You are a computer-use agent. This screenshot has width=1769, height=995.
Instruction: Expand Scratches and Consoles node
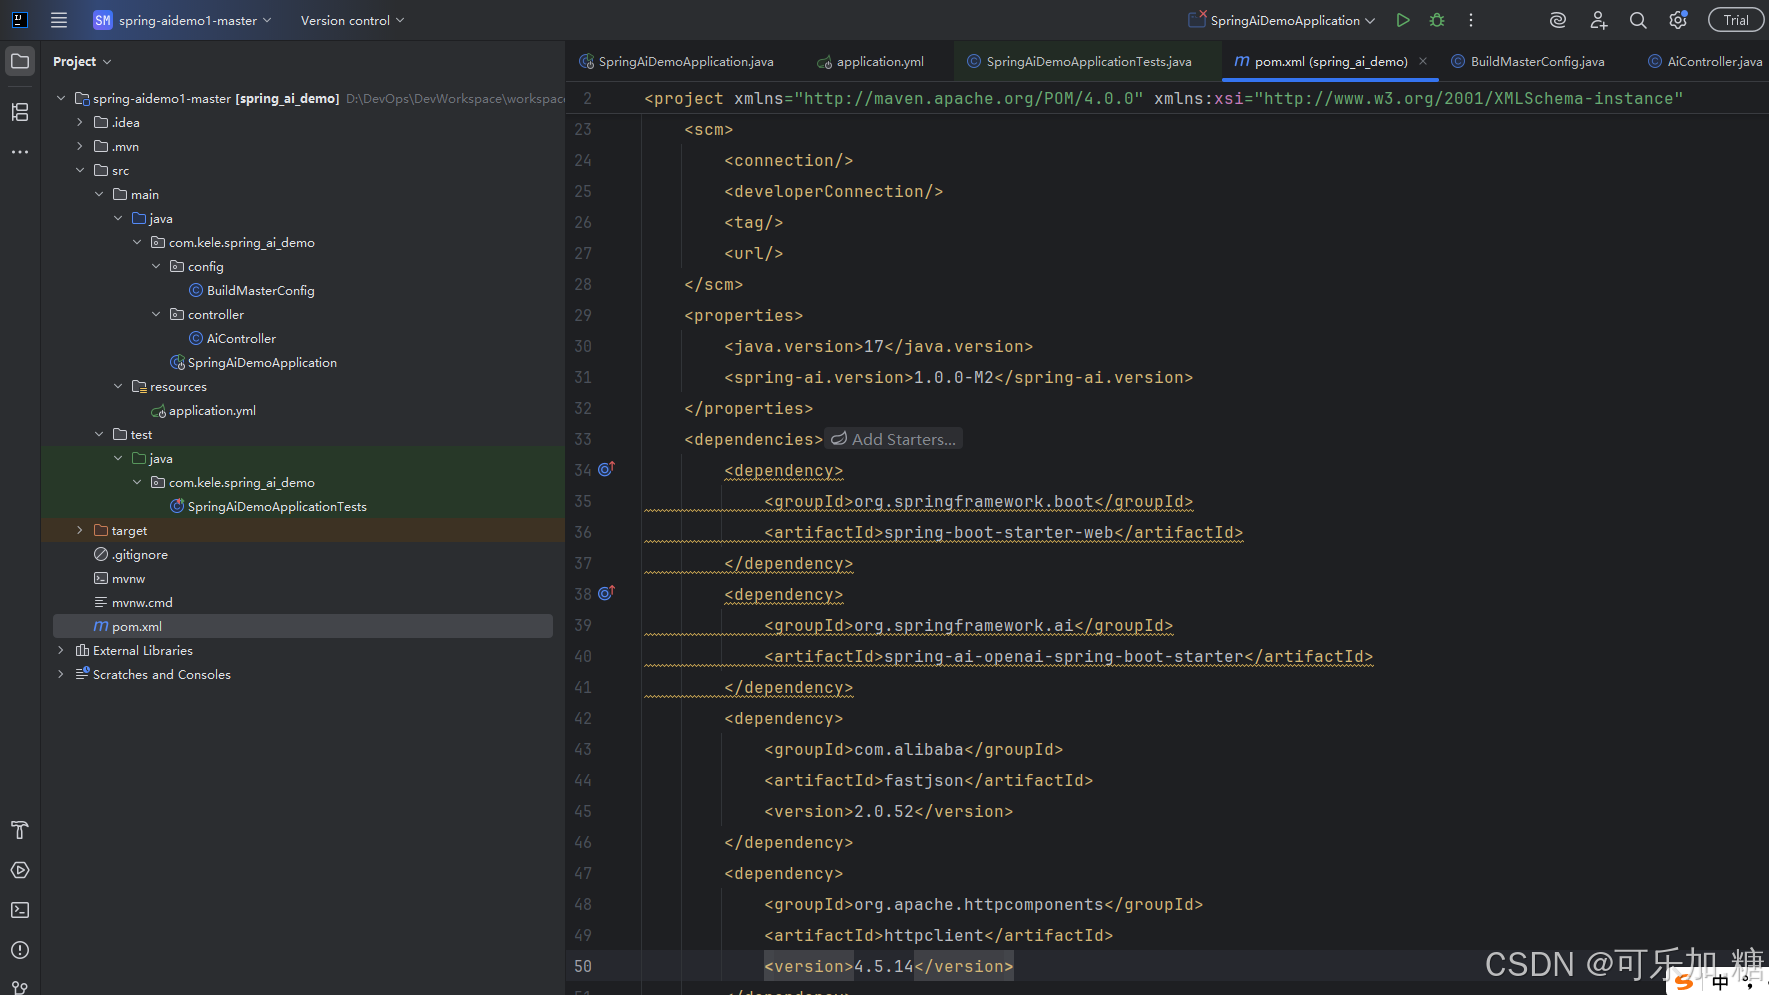[x=61, y=674]
